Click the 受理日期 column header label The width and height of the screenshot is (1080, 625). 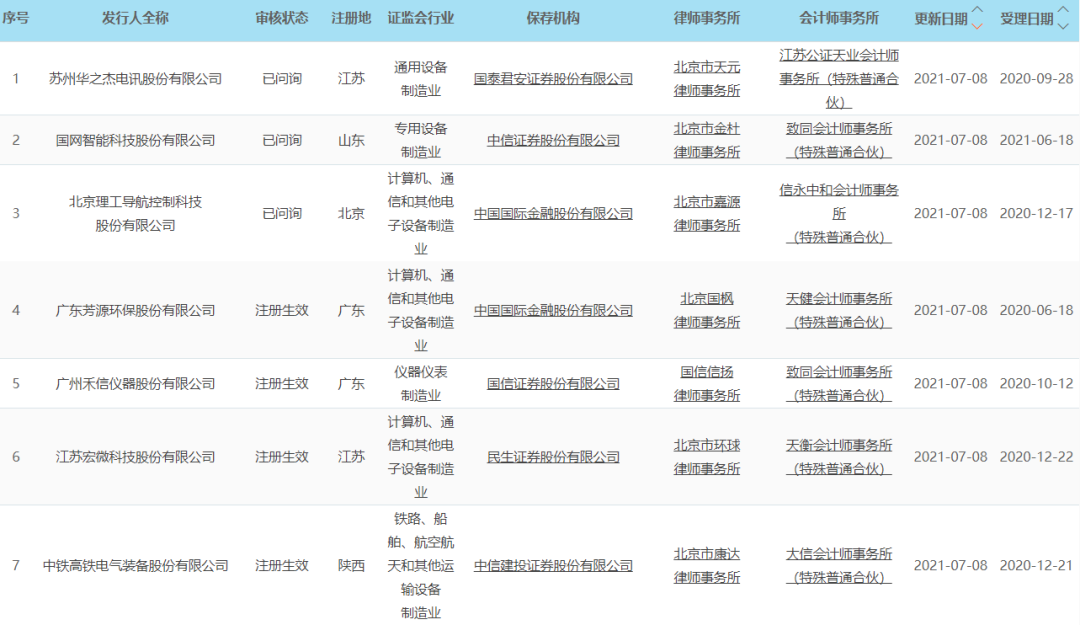click(x=1026, y=19)
